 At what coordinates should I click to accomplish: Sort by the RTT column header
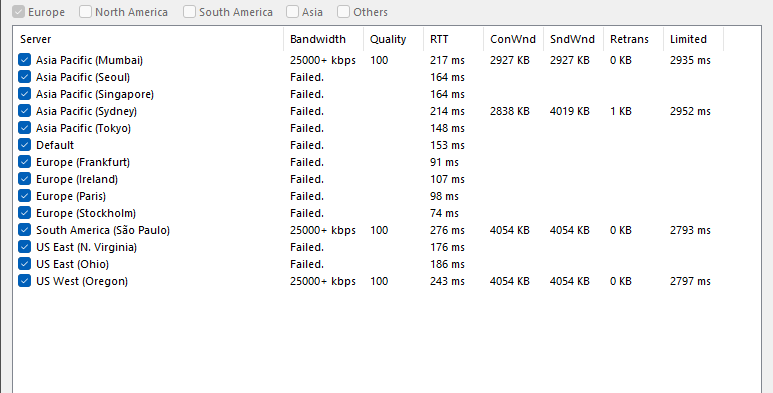pyautogui.click(x=453, y=39)
